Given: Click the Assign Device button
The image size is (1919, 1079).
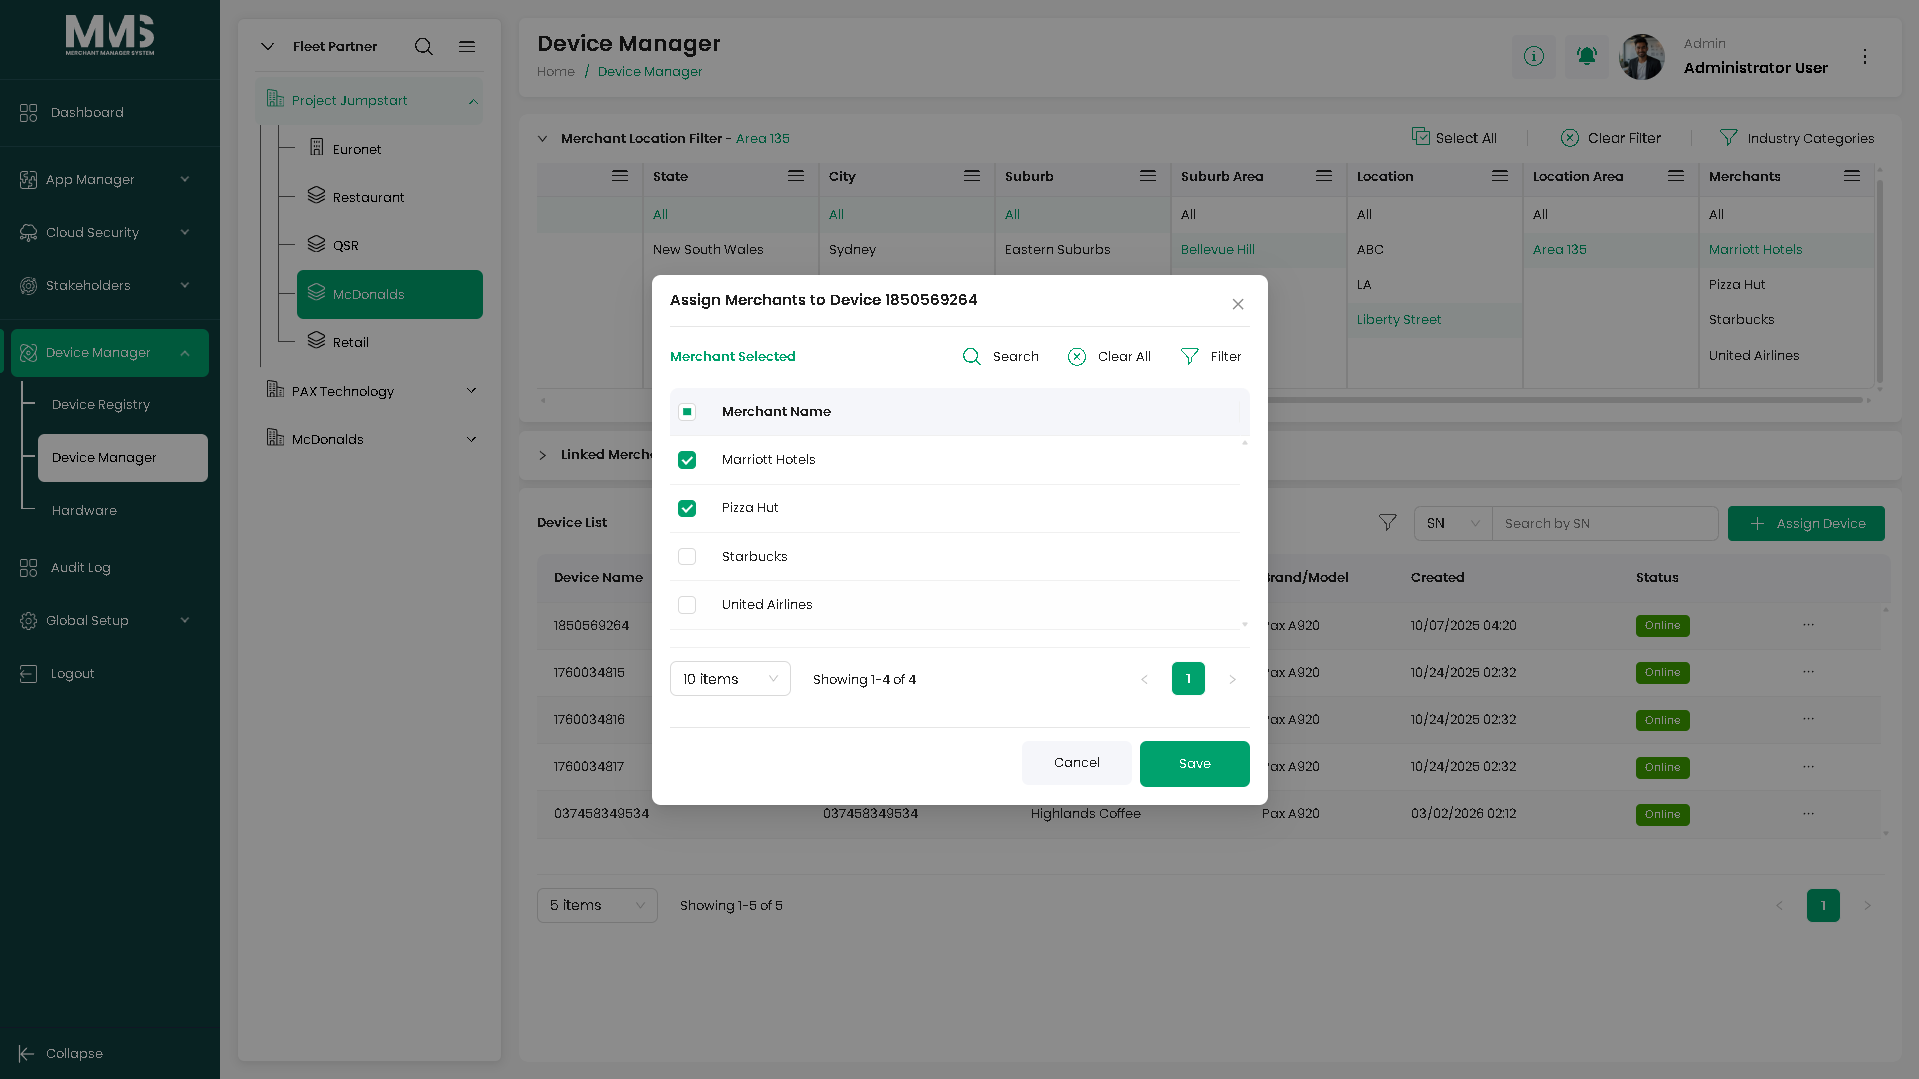Looking at the screenshot, I should pyautogui.click(x=1806, y=524).
